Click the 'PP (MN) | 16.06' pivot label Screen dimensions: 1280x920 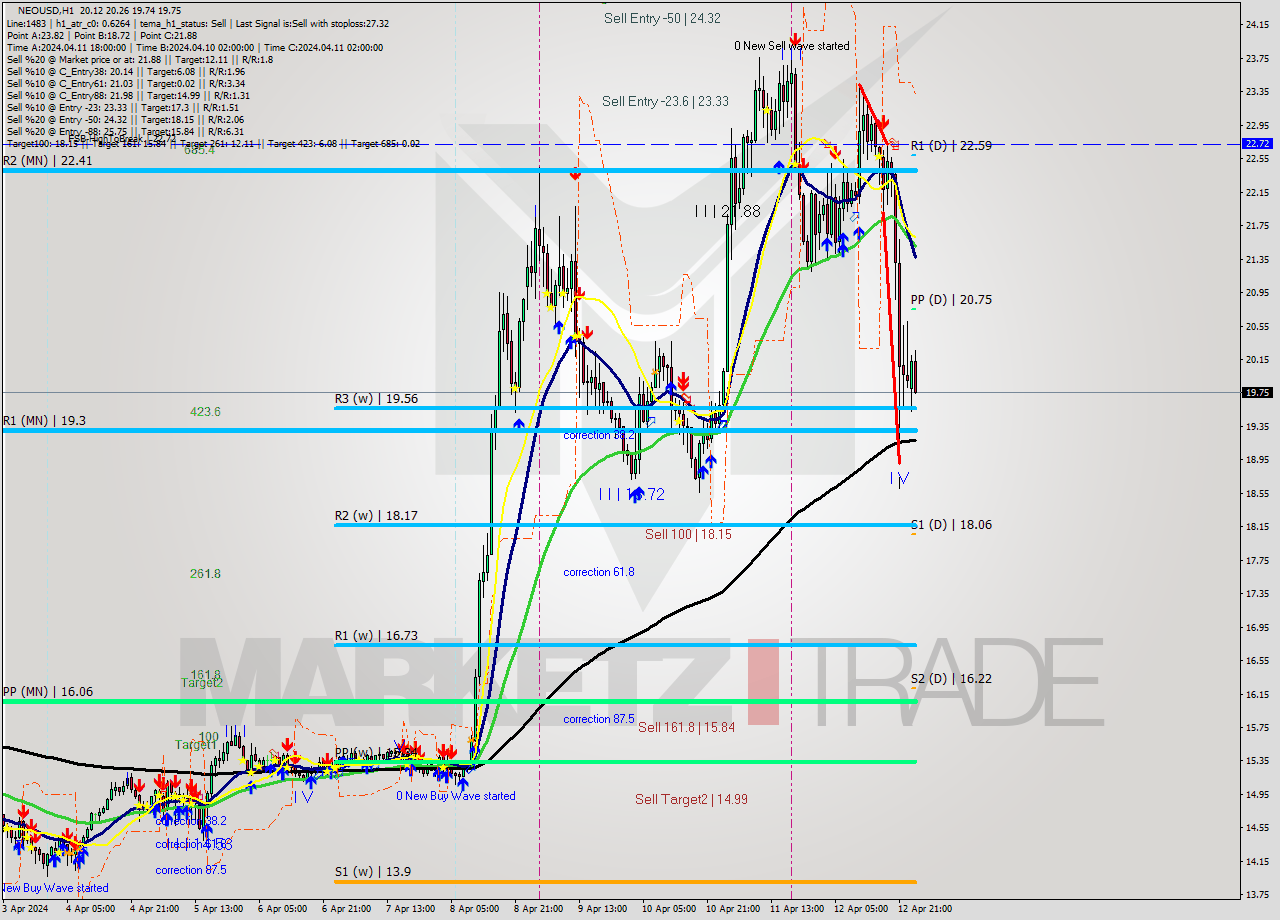48,691
